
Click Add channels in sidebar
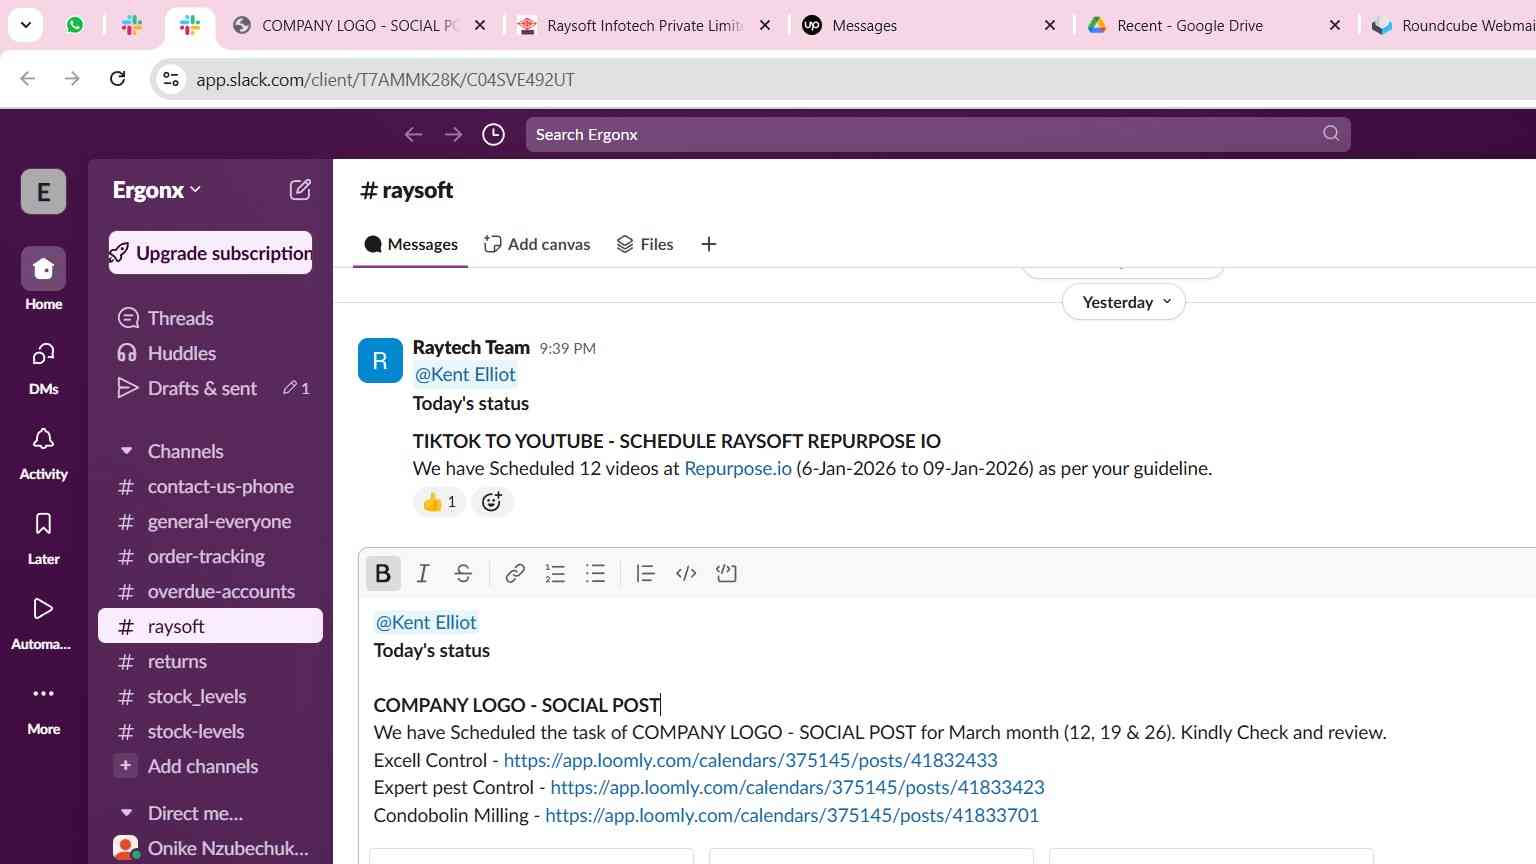click(210, 766)
